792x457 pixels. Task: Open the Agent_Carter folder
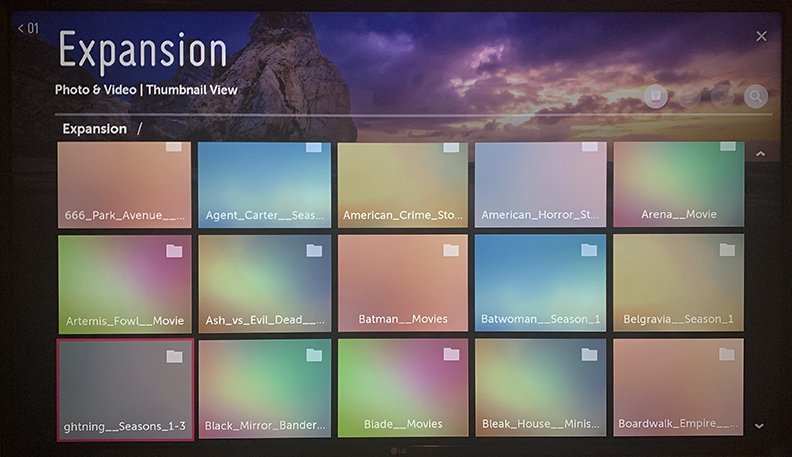[x=264, y=185]
